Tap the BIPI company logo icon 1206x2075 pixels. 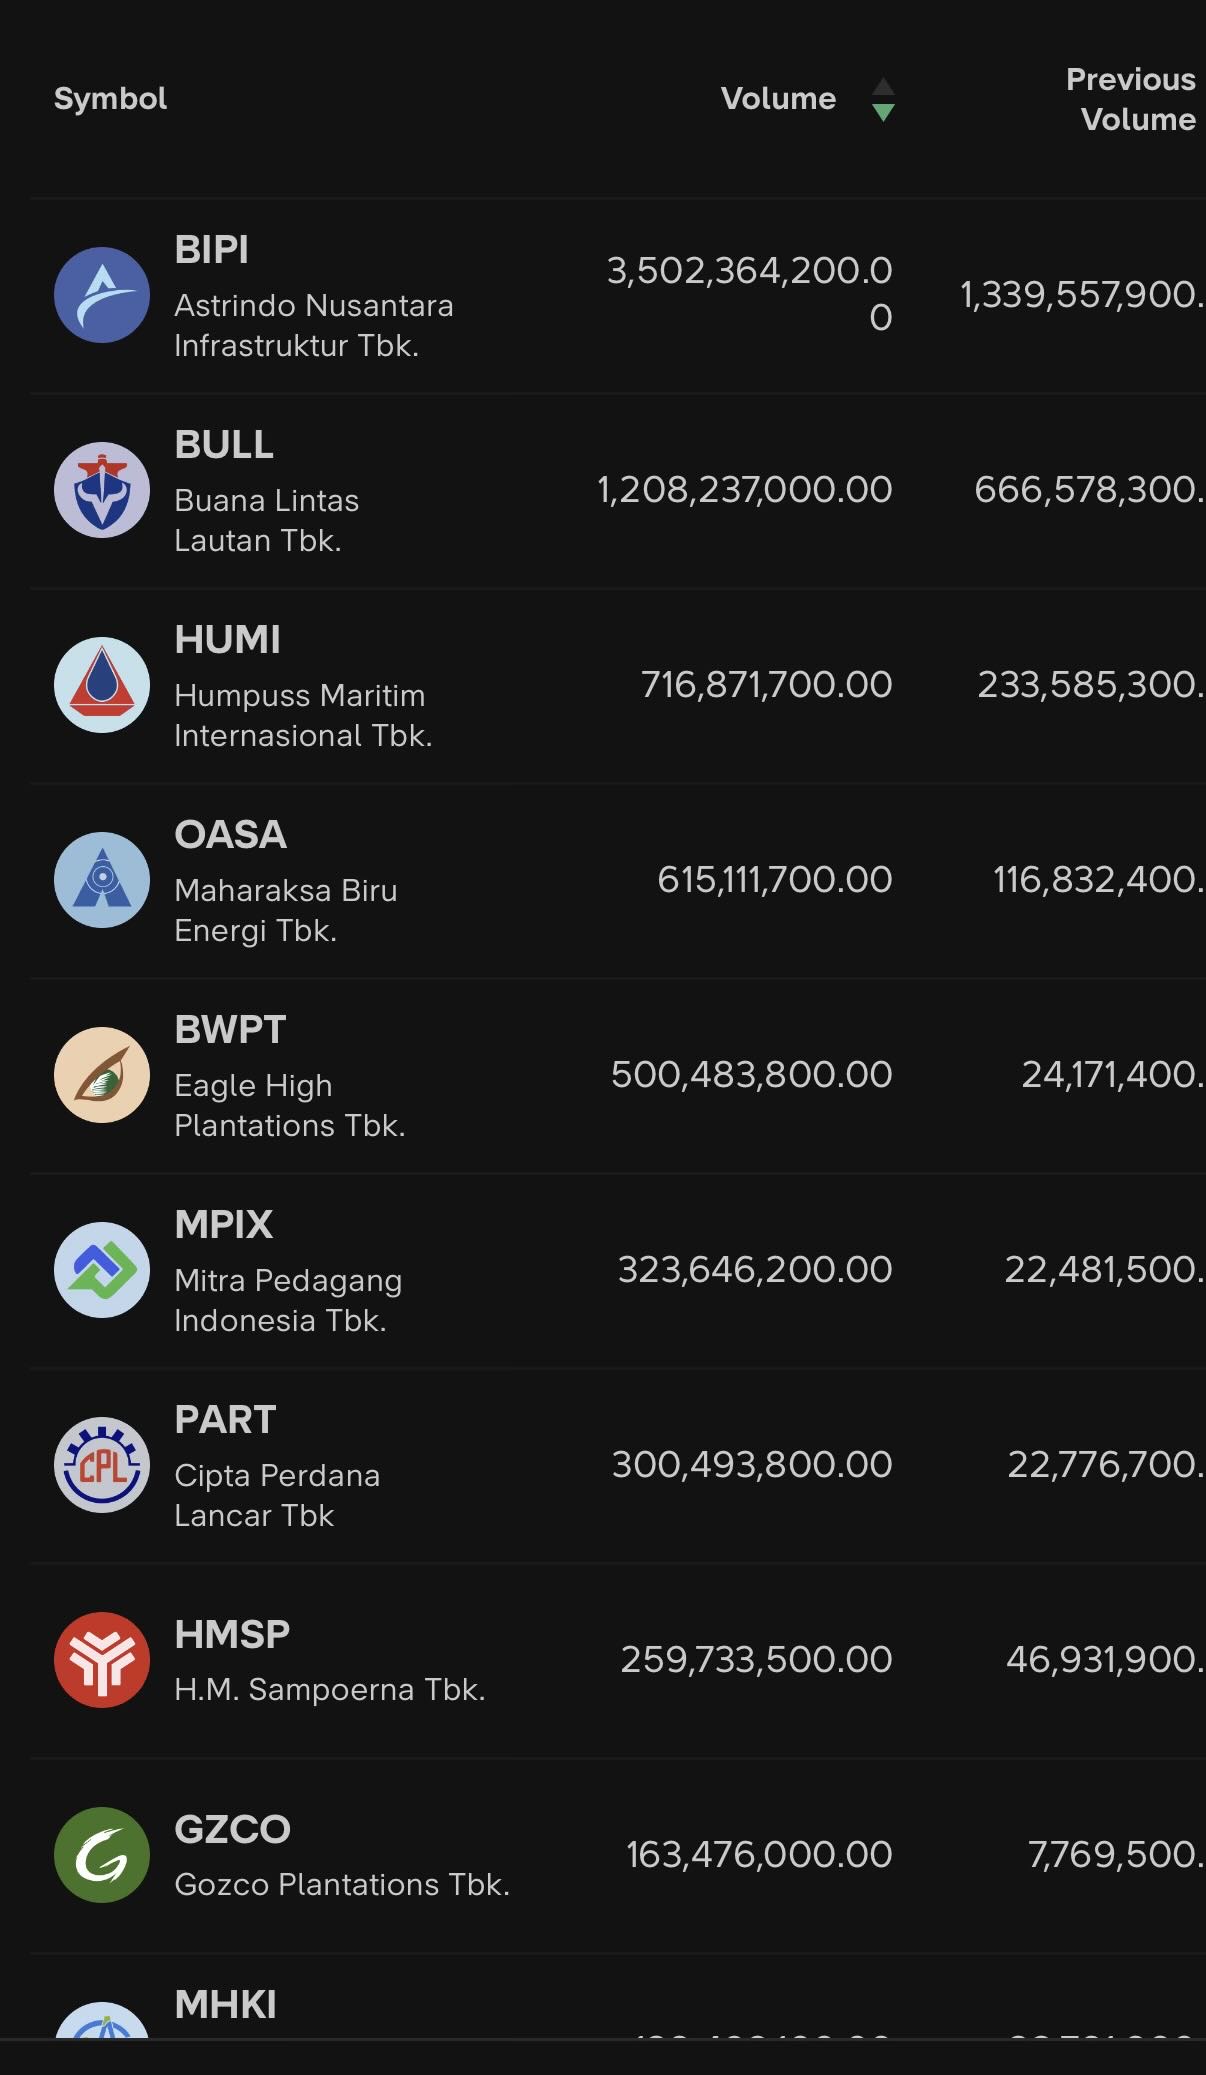point(102,295)
